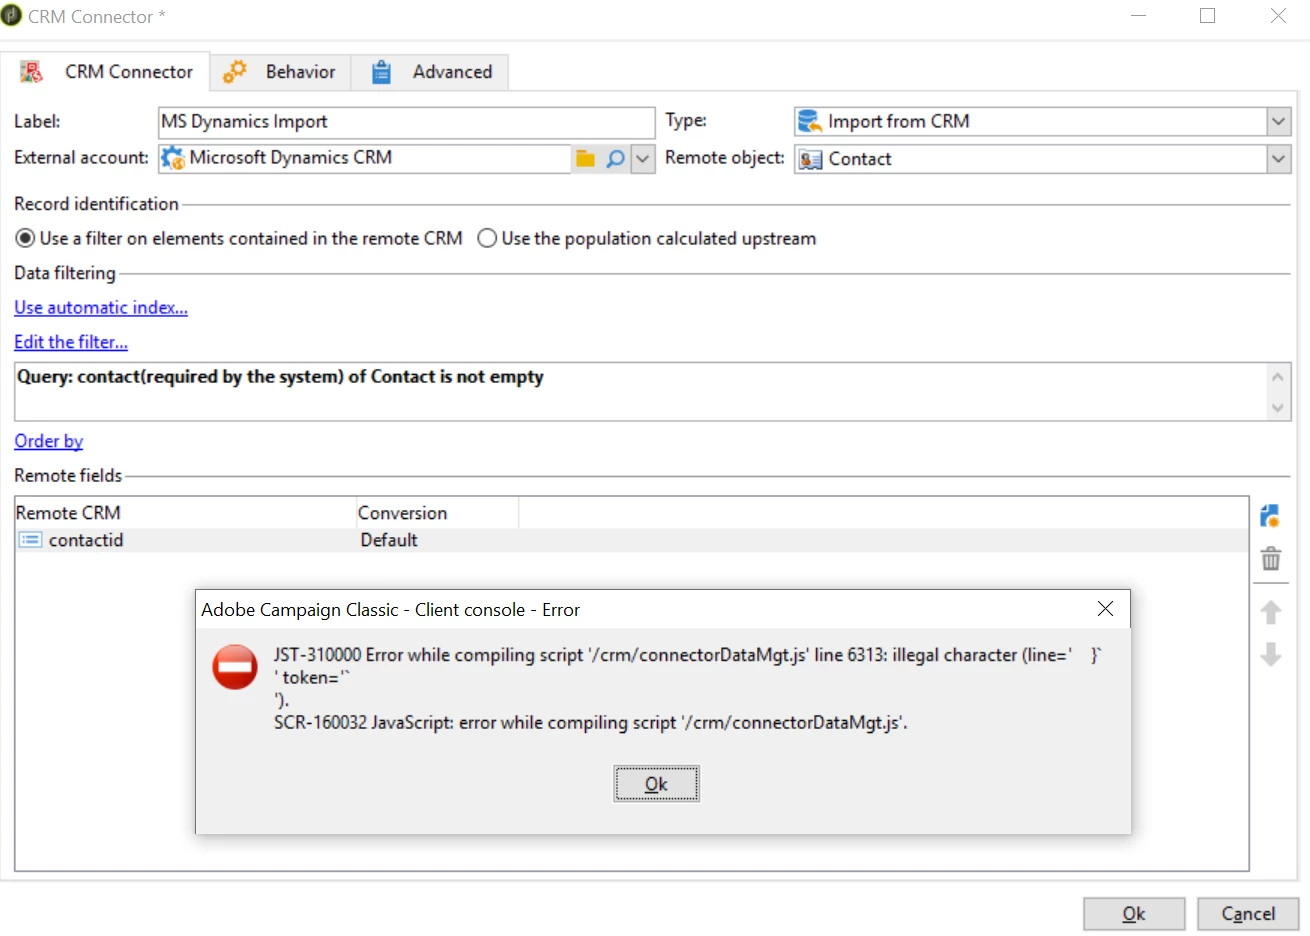This screenshot has width=1310, height=936.
Task: Click the 'Order by' link
Action: (x=48, y=441)
